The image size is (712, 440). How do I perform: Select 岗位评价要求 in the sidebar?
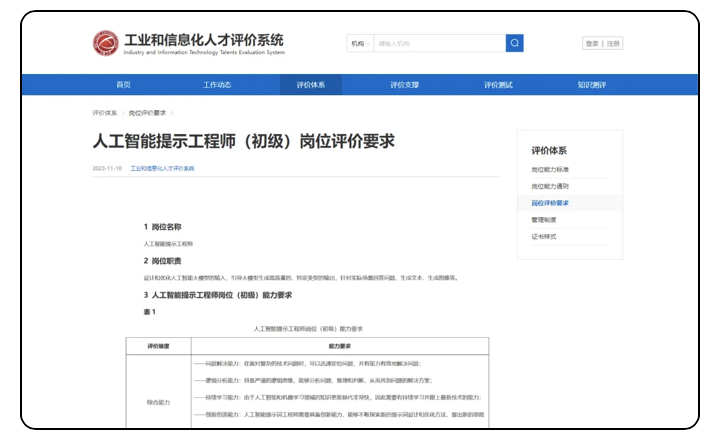[550, 203]
